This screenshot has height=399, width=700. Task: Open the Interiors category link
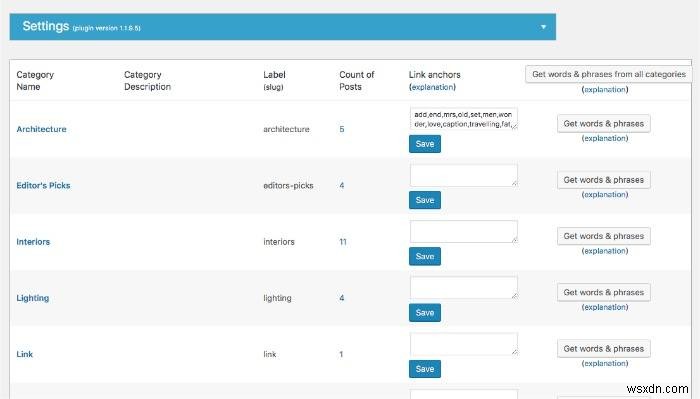click(33, 241)
